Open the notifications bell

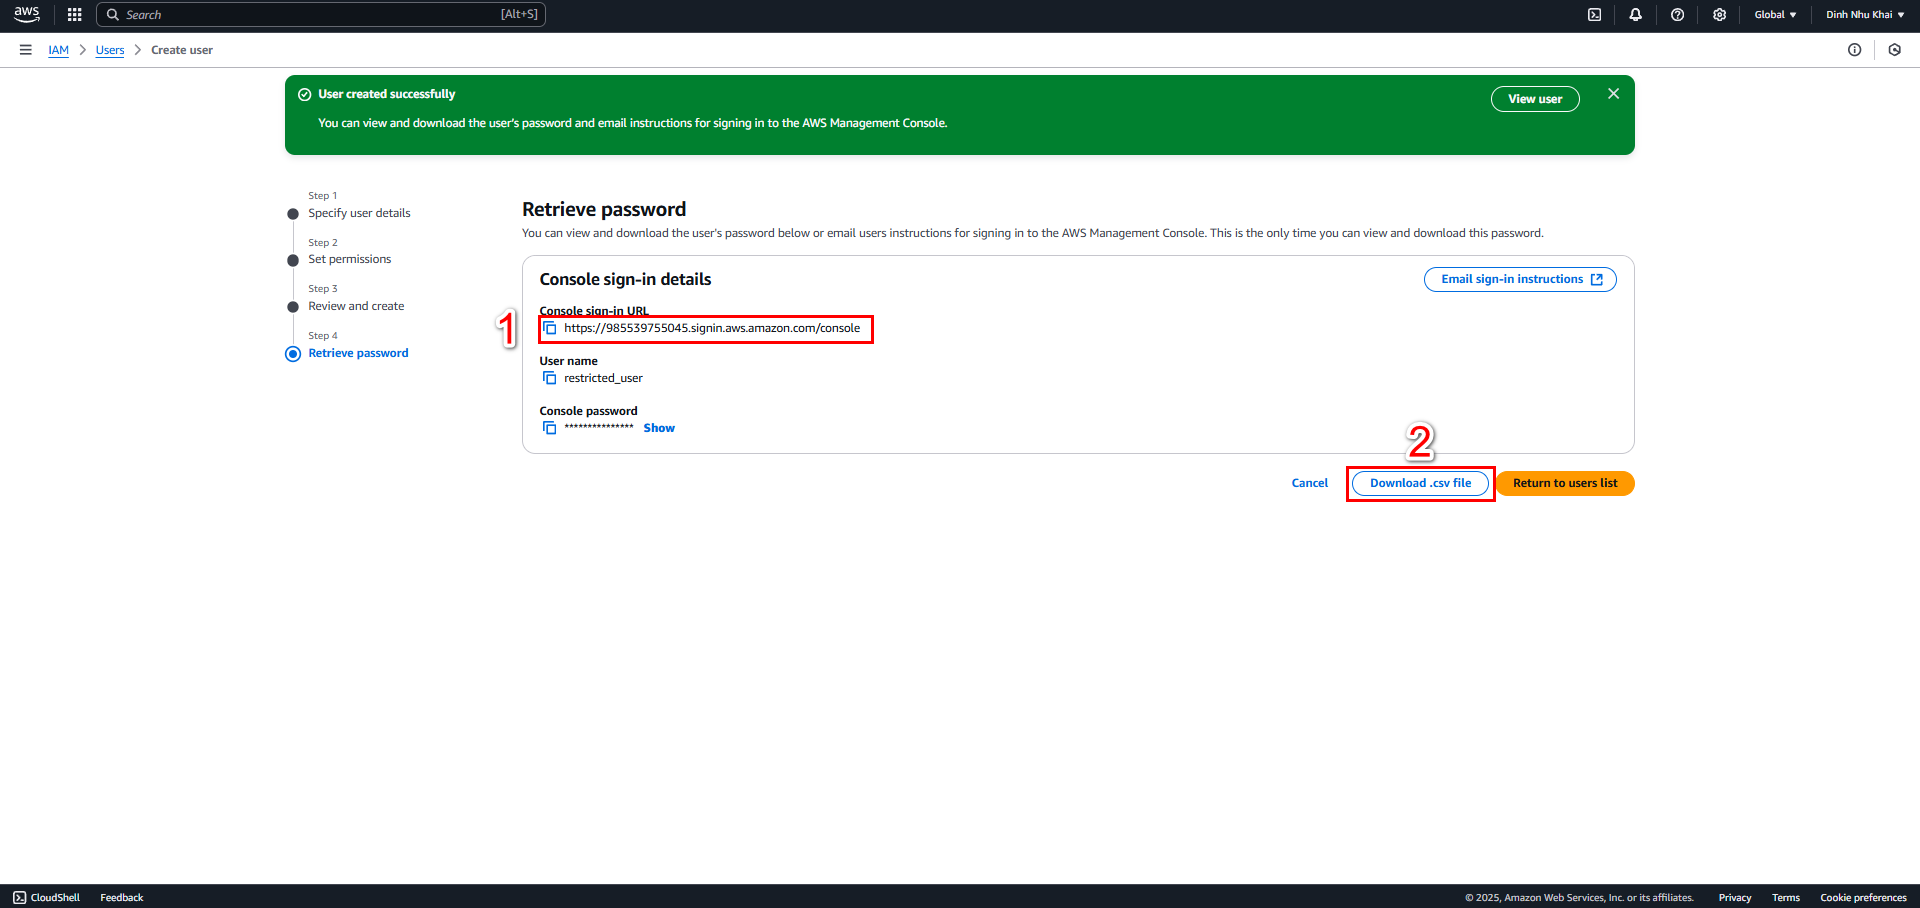coord(1636,15)
